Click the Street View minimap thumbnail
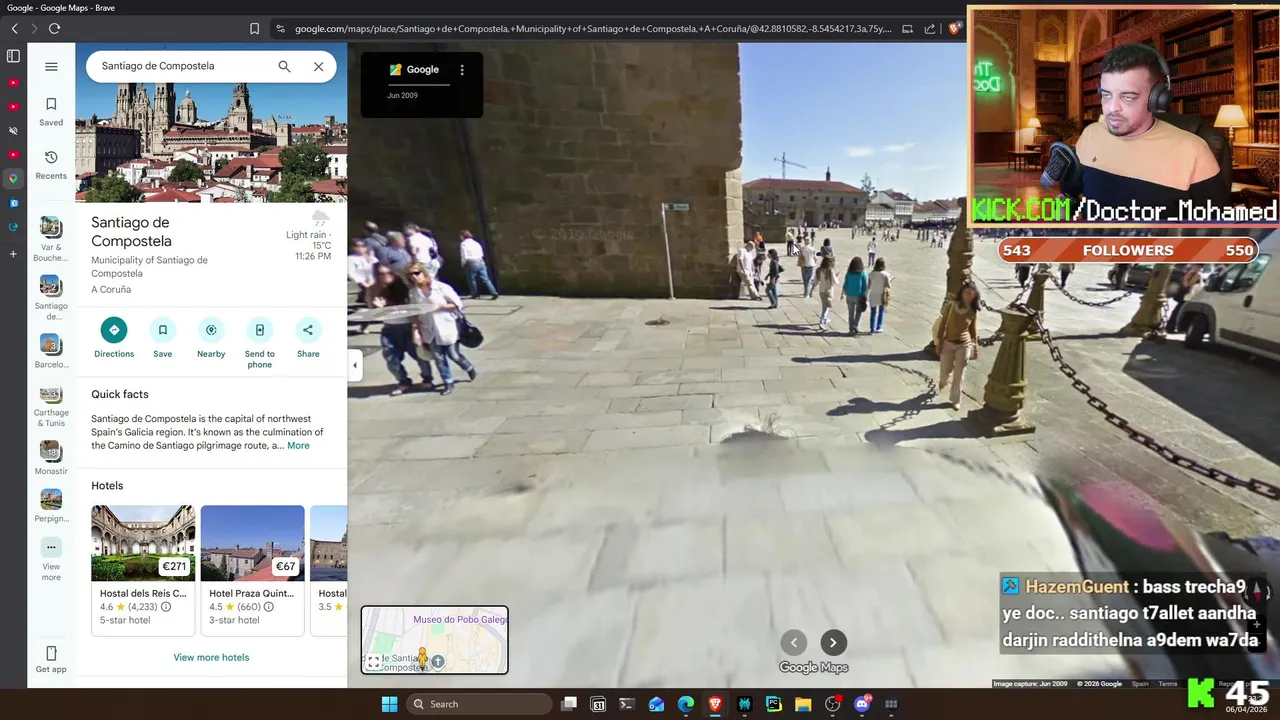The image size is (1280, 720). (434, 640)
